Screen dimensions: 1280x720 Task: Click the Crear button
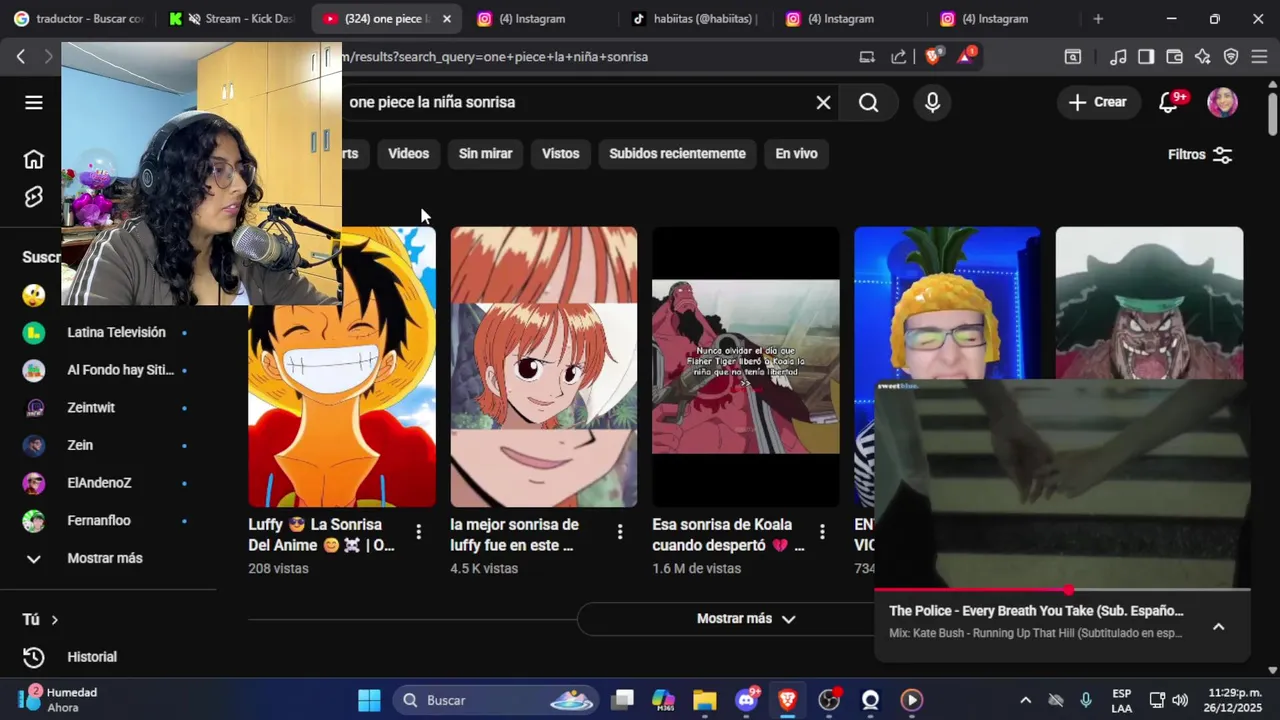(x=1097, y=102)
